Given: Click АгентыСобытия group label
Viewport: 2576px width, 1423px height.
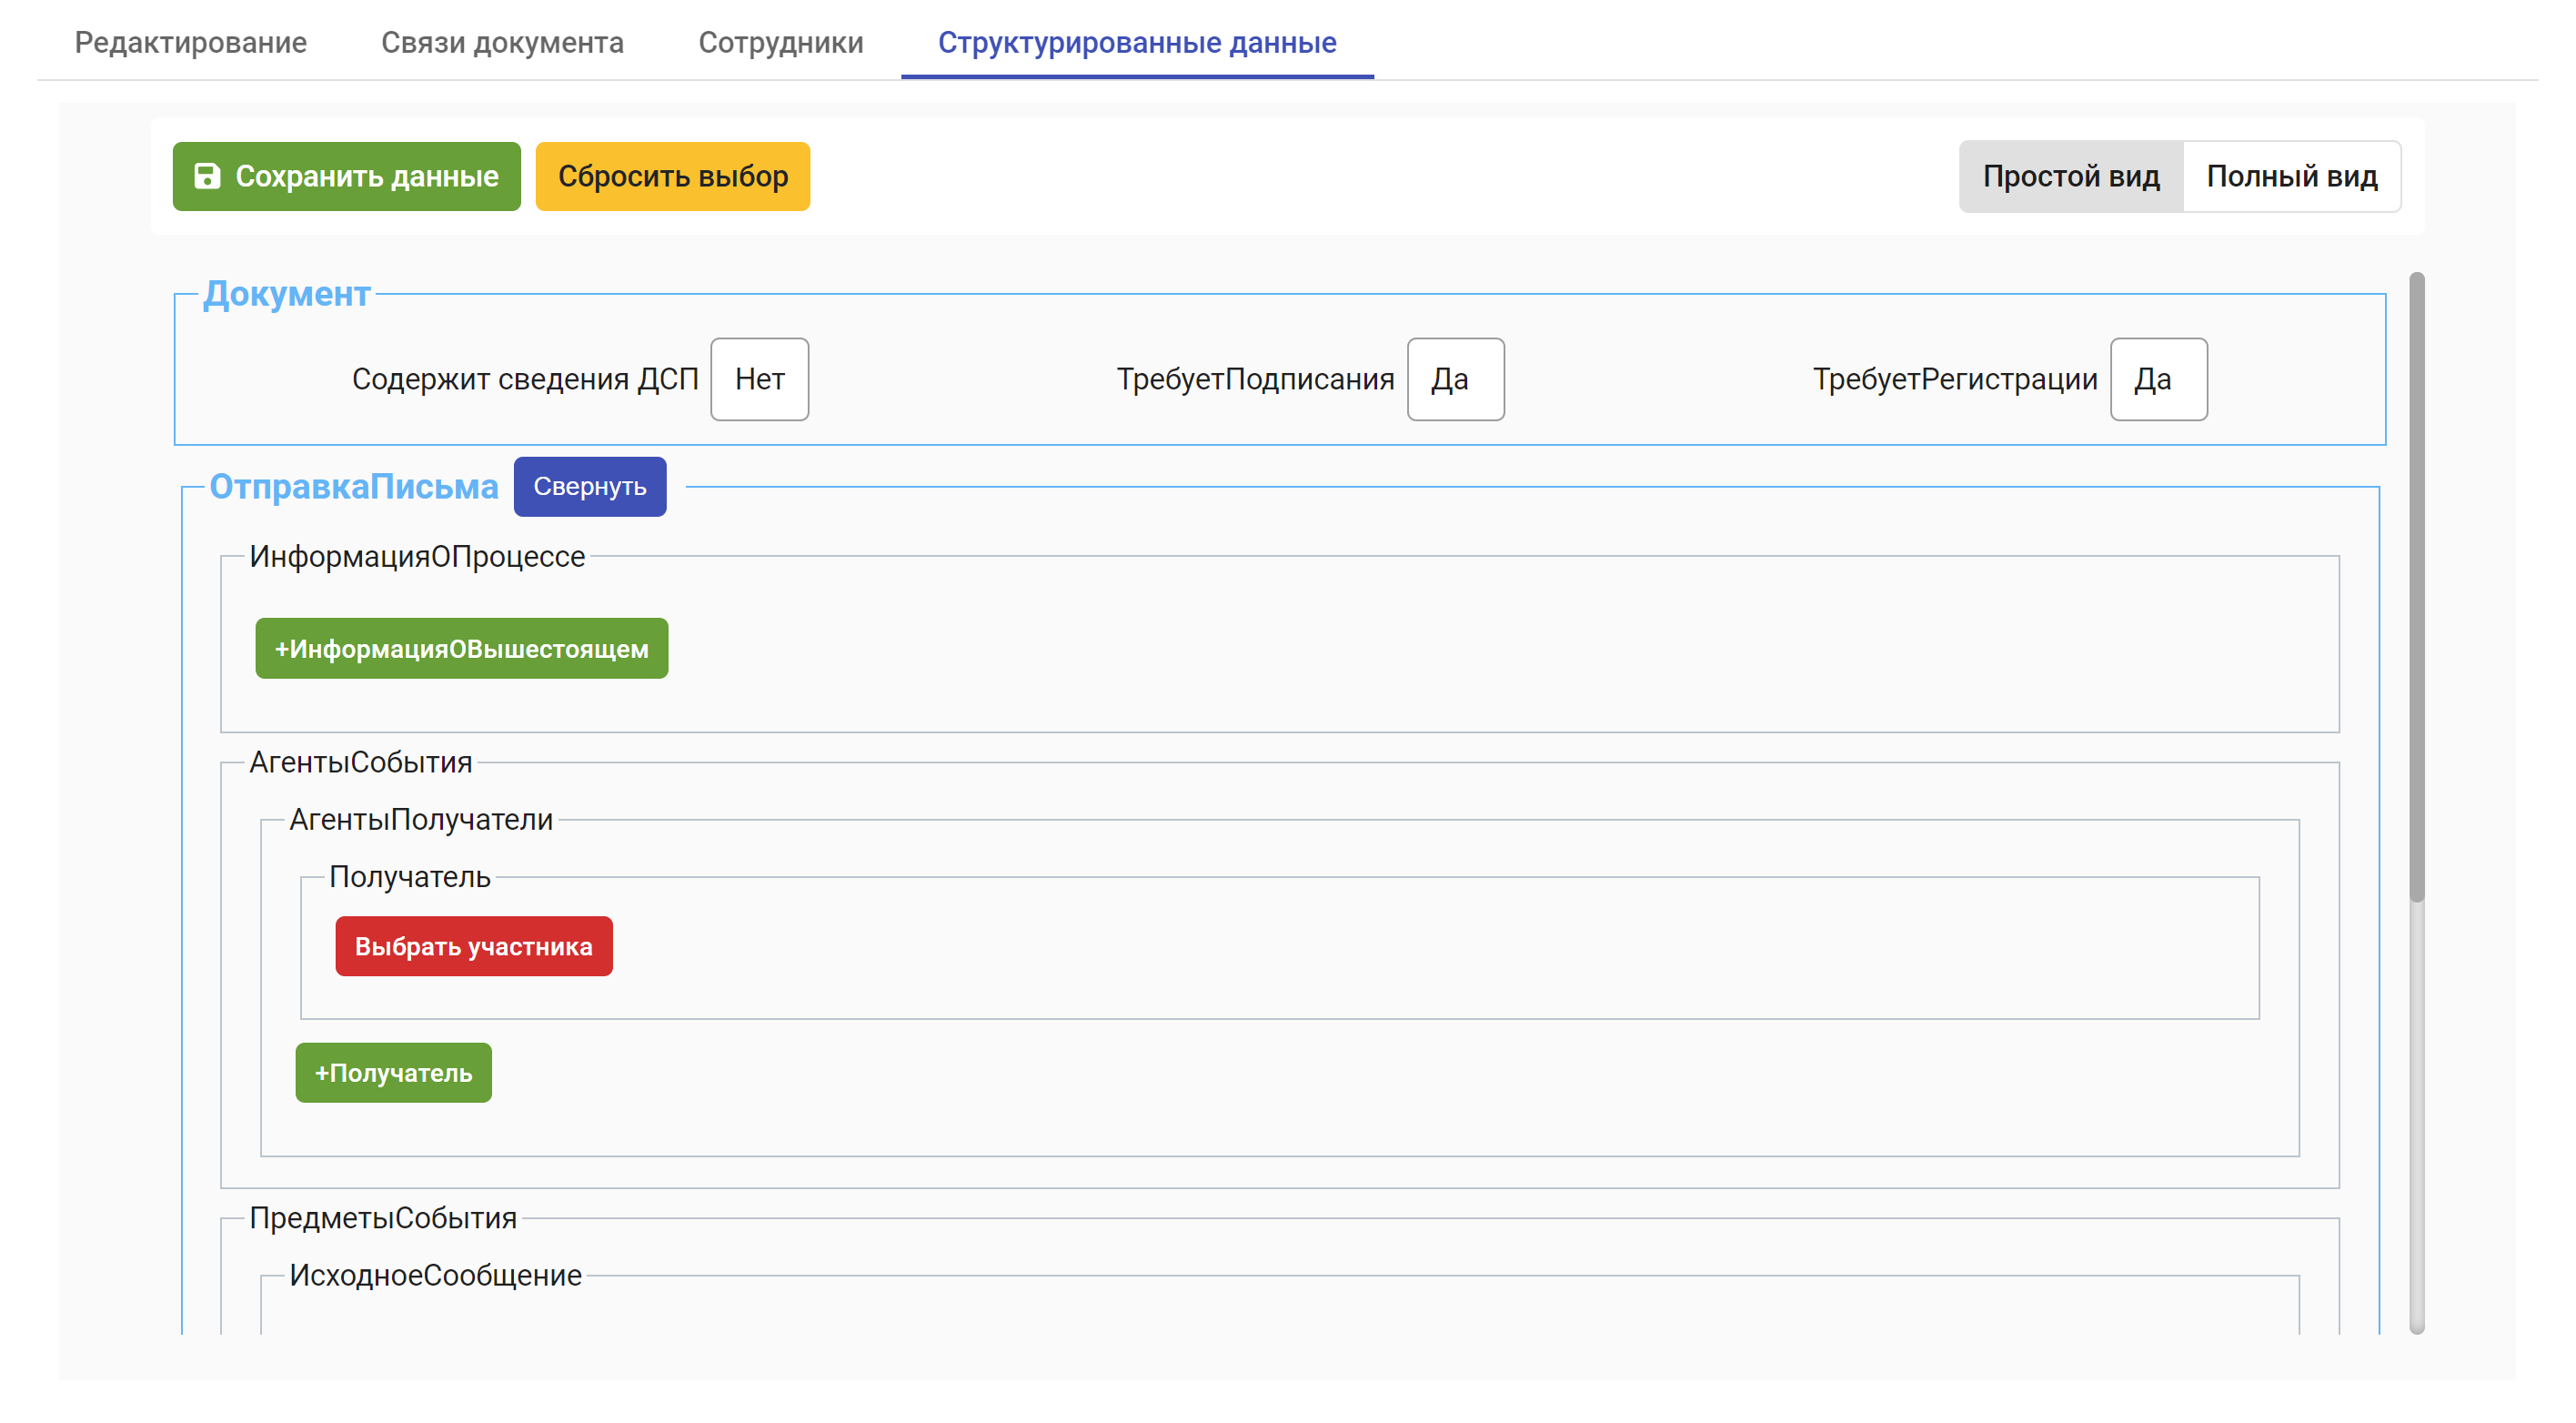Looking at the screenshot, I should [360, 762].
